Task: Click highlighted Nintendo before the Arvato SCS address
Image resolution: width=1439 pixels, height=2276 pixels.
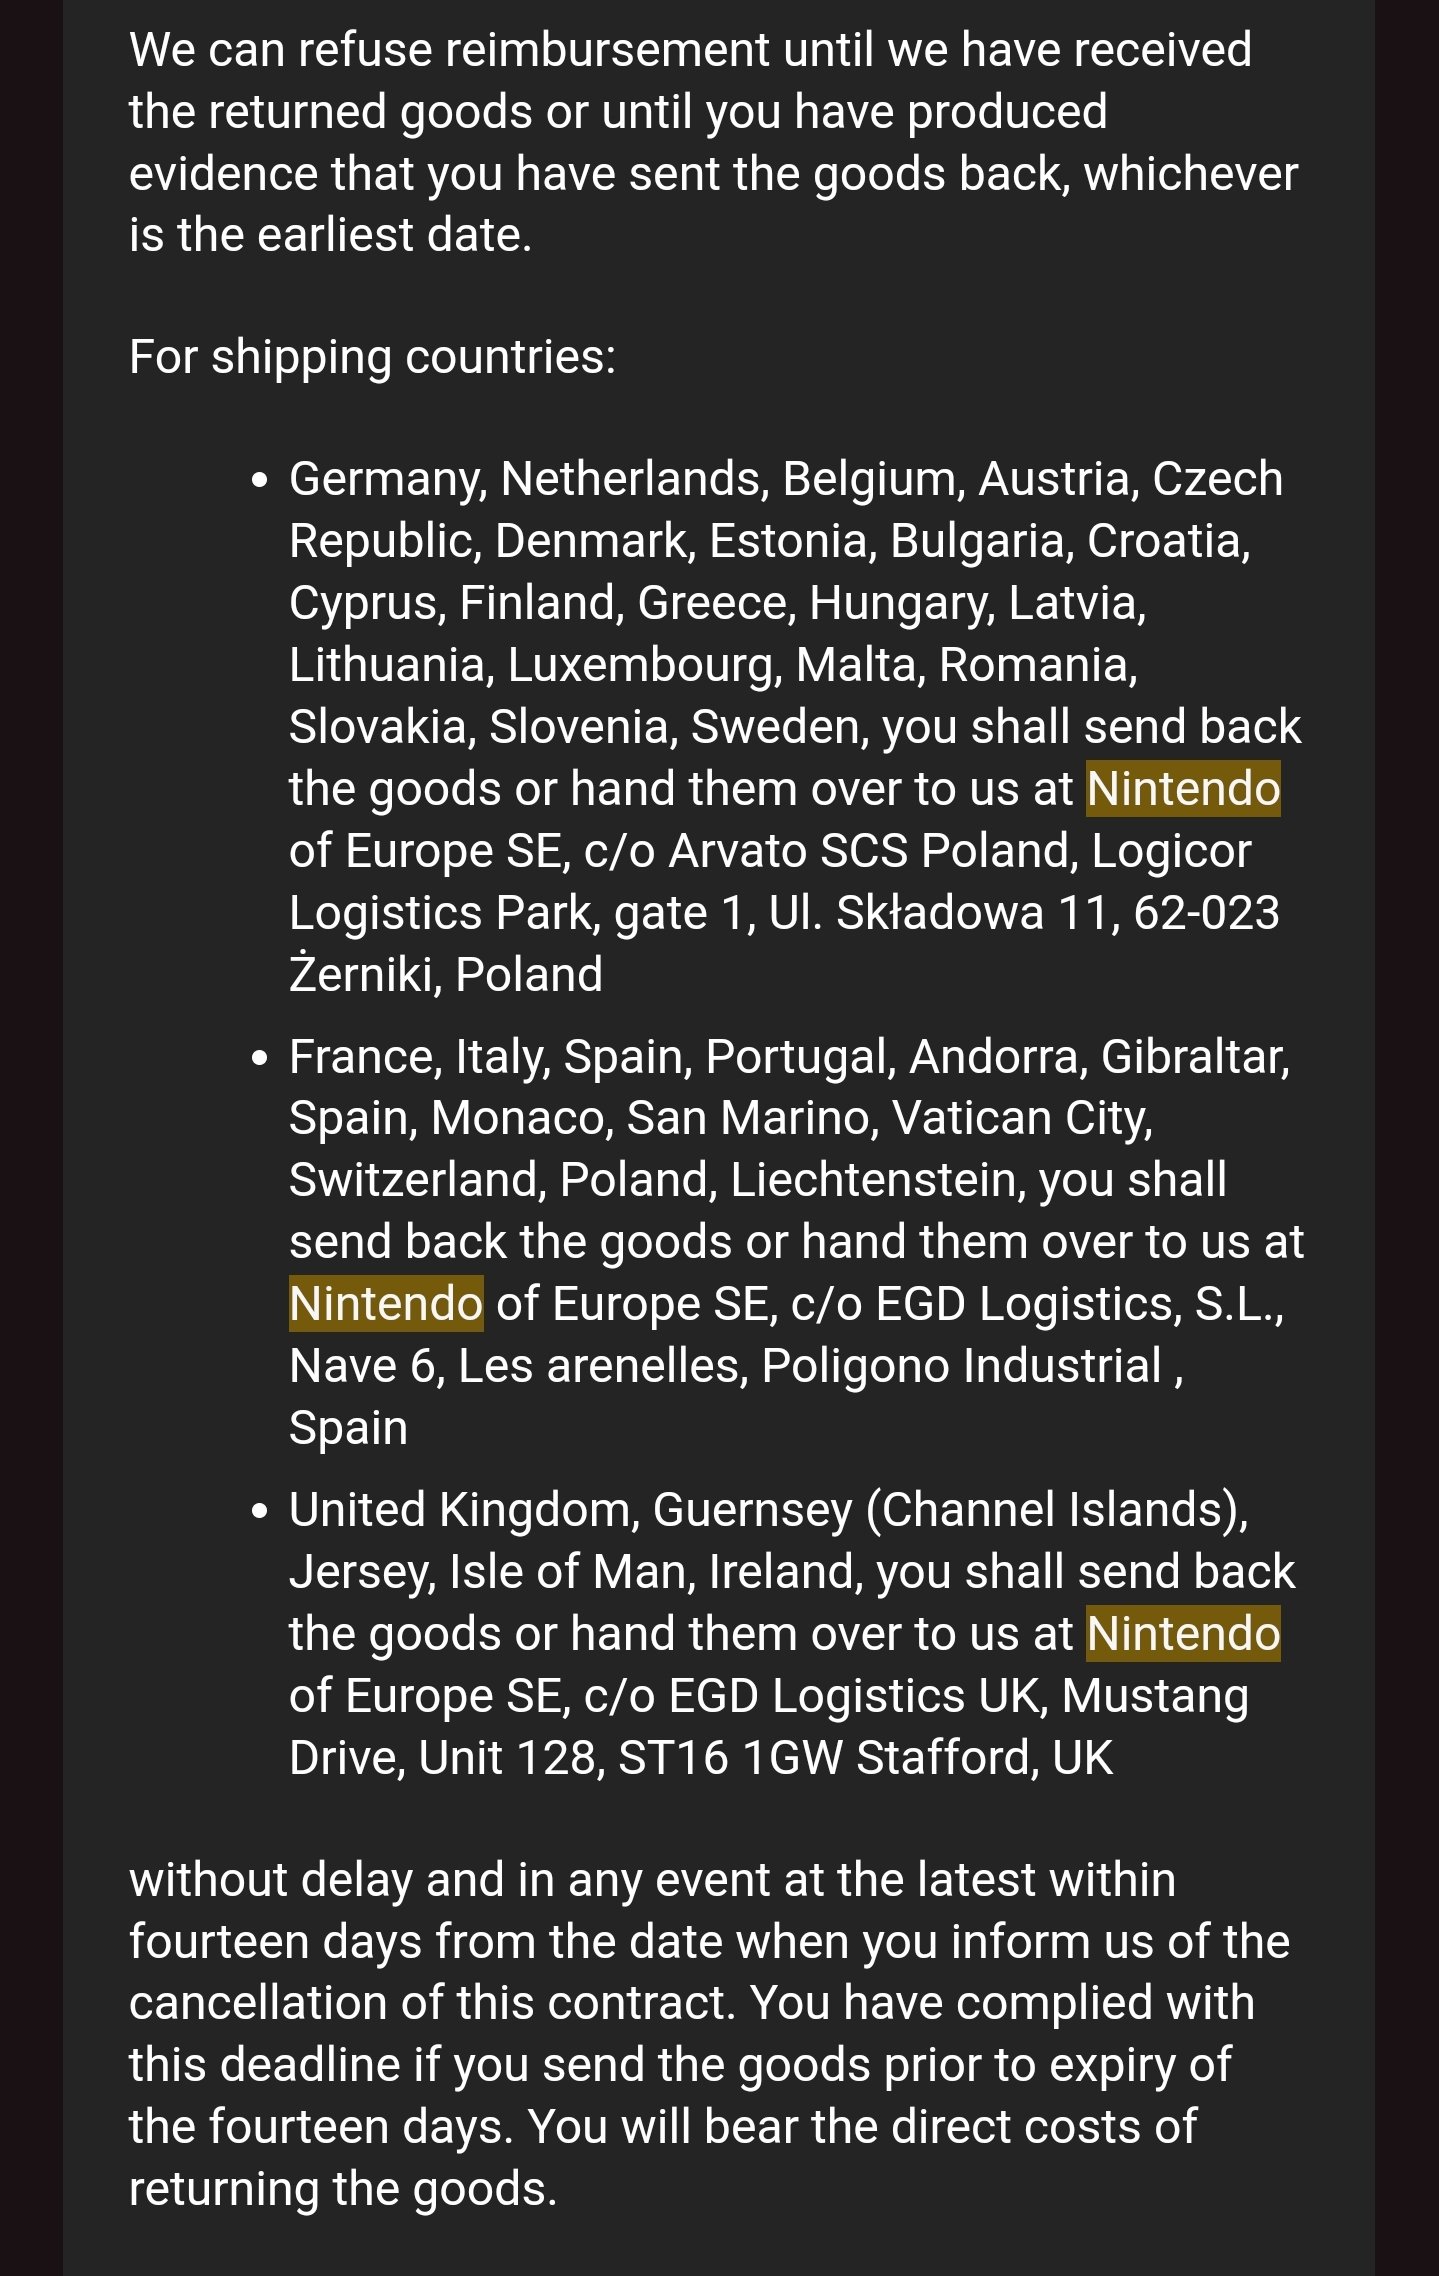Action: 1183,789
